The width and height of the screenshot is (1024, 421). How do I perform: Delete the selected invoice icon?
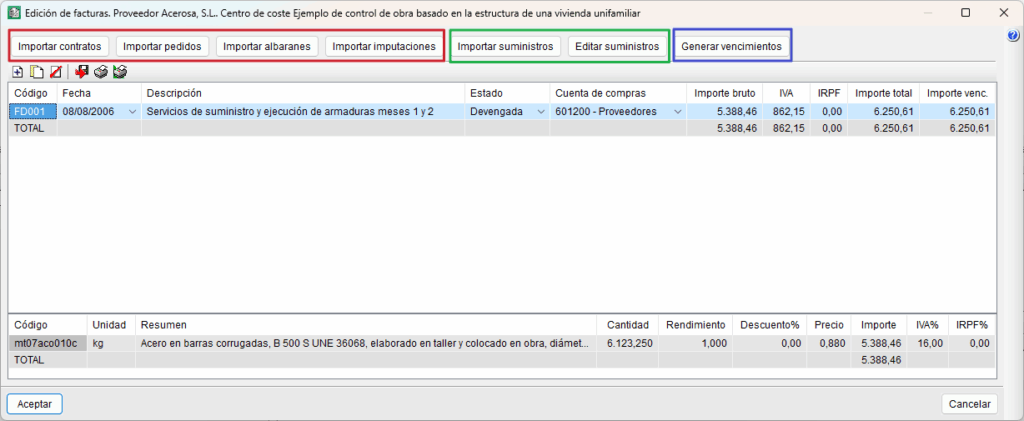pos(56,72)
